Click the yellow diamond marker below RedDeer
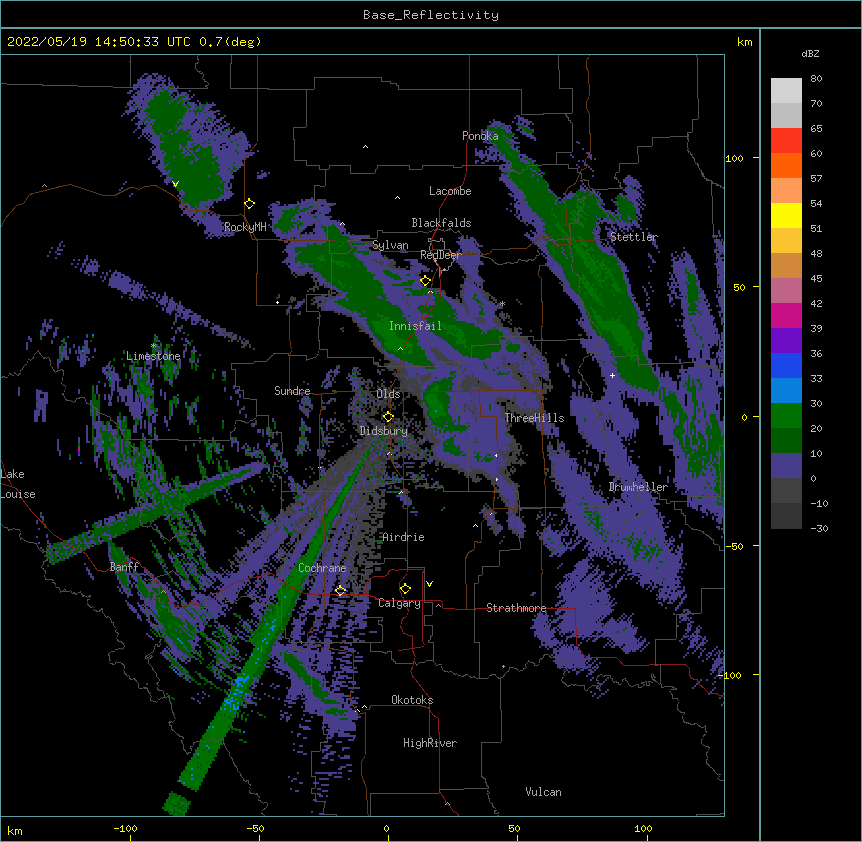The image size is (862, 842). (x=426, y=281)
